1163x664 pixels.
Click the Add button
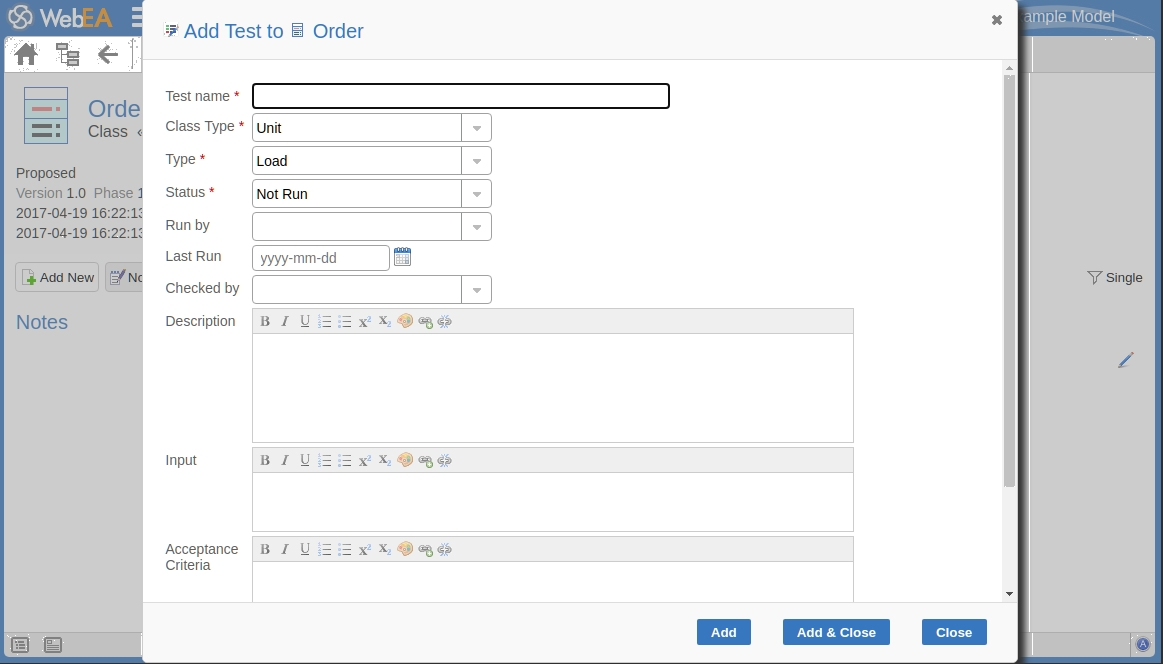tap(723, 632)
